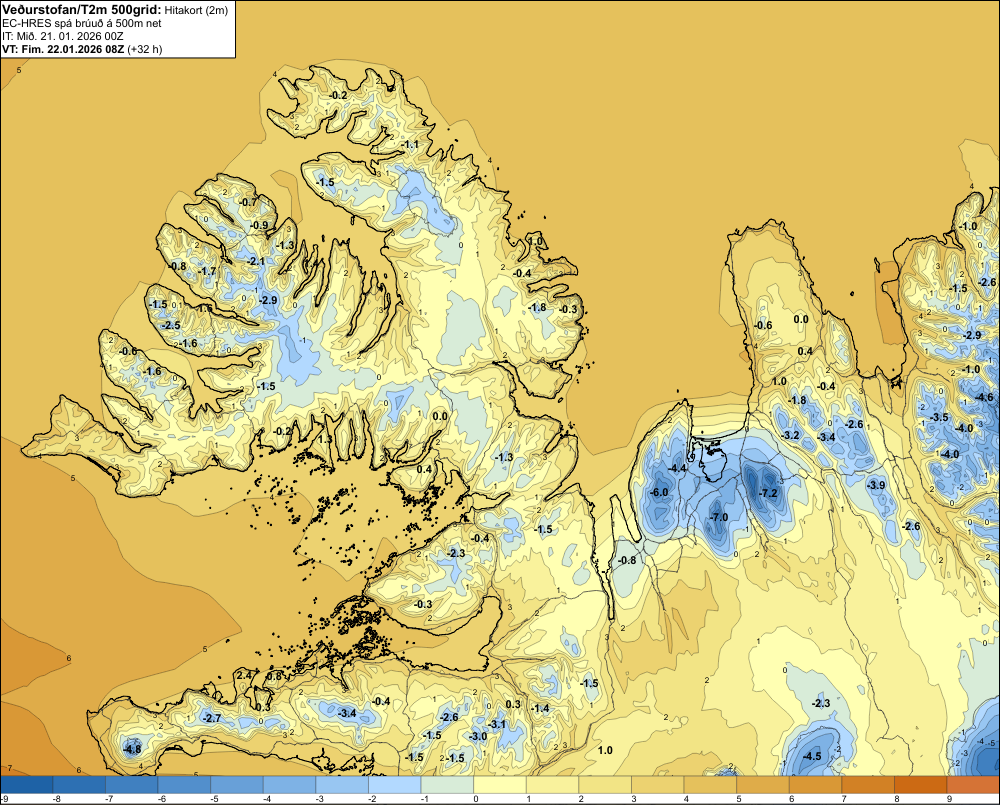Click the -5 tick label on the color scale
1000x805 pixels.
tap(214, 799)
